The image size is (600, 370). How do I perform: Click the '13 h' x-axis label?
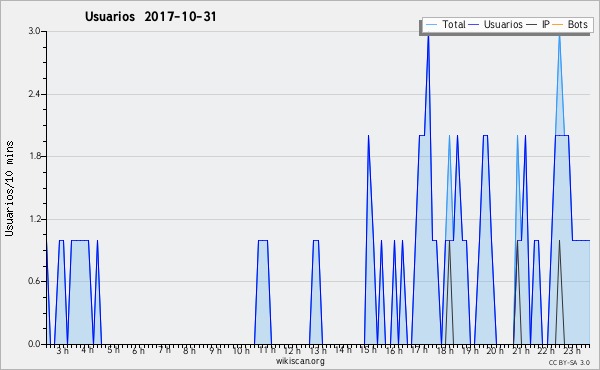[318, 350]
